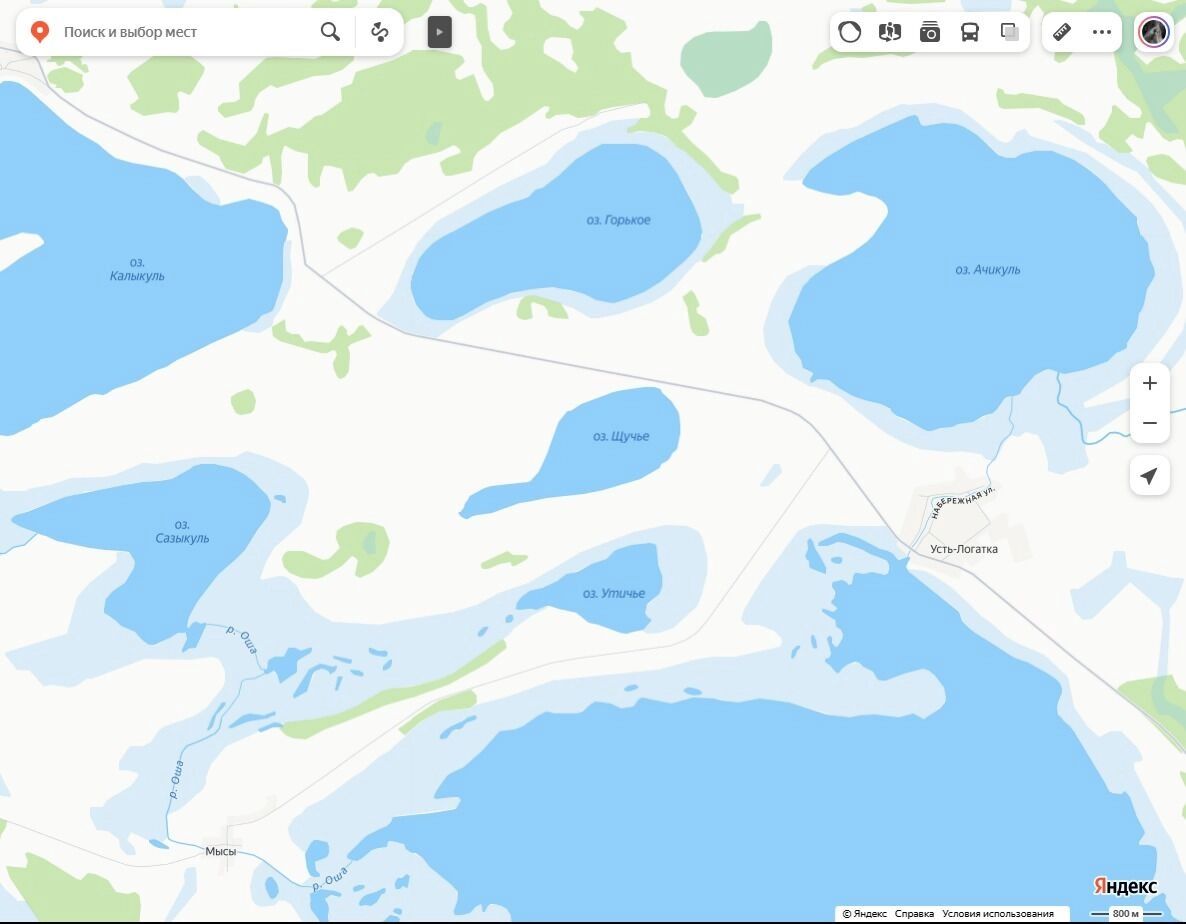Open the Справка help link
This screenshot has height=924, width=1186.
[x=914, y=914]
